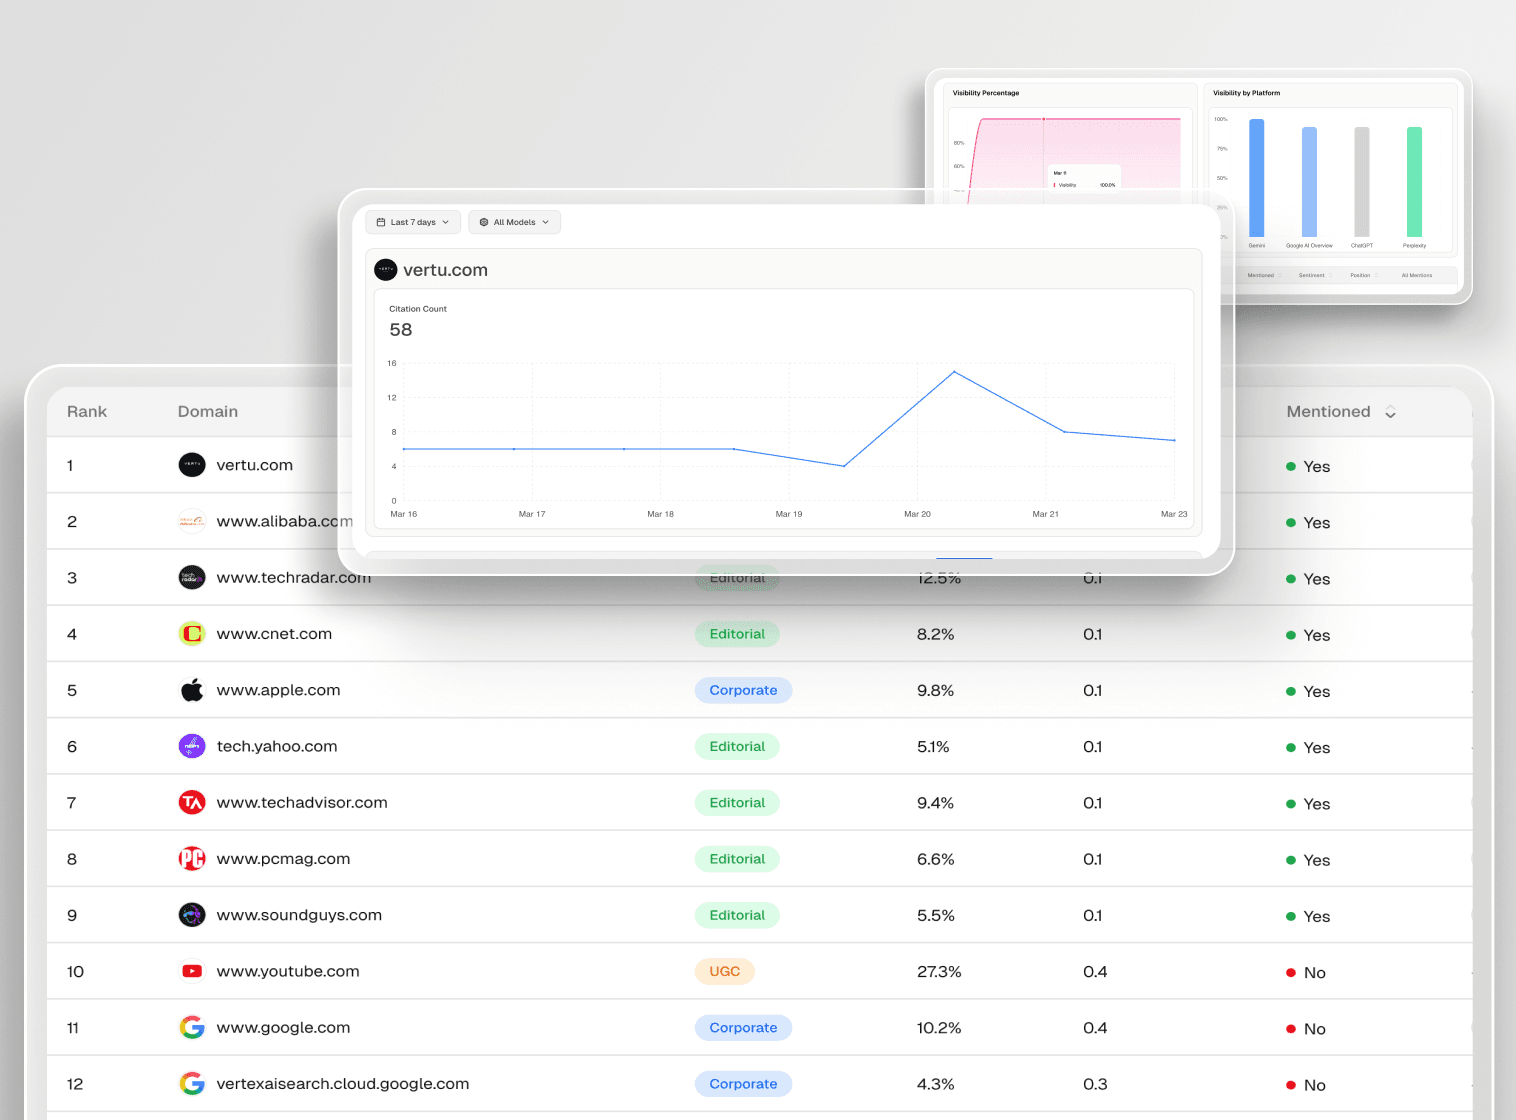Click the Mar 20 peak on the citation chart
The width and height of the screenshot is (1516, 1120).
(953, 371)
